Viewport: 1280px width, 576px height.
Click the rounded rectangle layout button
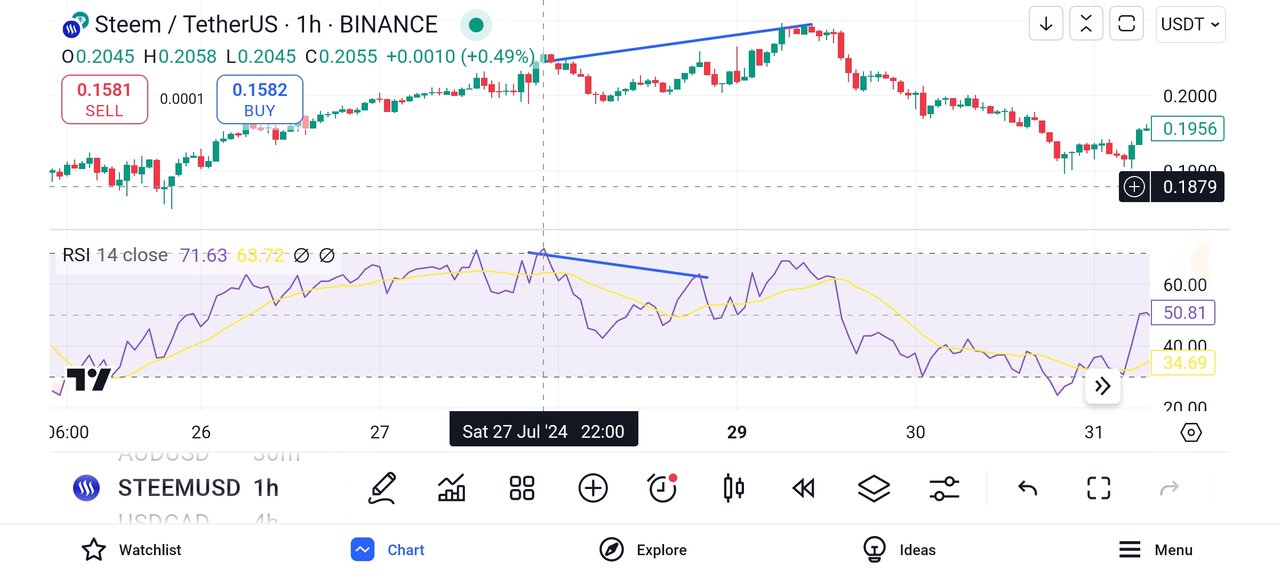point(1127,24)
